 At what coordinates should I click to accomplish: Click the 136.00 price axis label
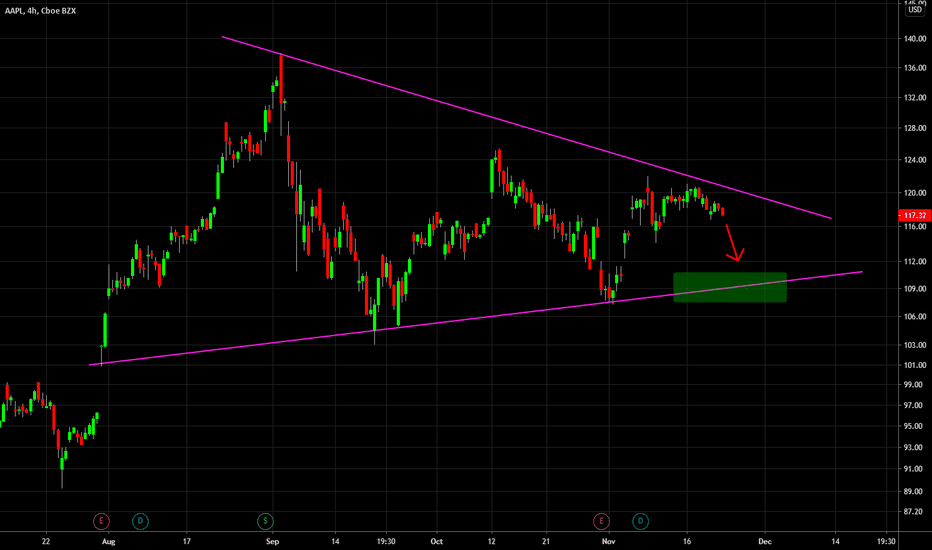915,68
